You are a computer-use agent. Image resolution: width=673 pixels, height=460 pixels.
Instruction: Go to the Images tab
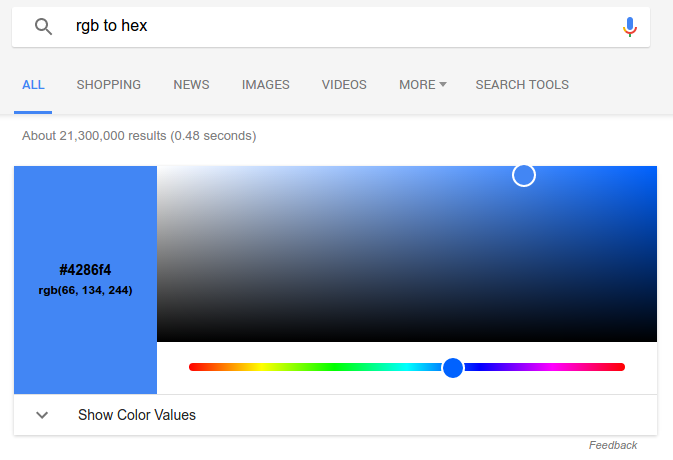point(265,85)
